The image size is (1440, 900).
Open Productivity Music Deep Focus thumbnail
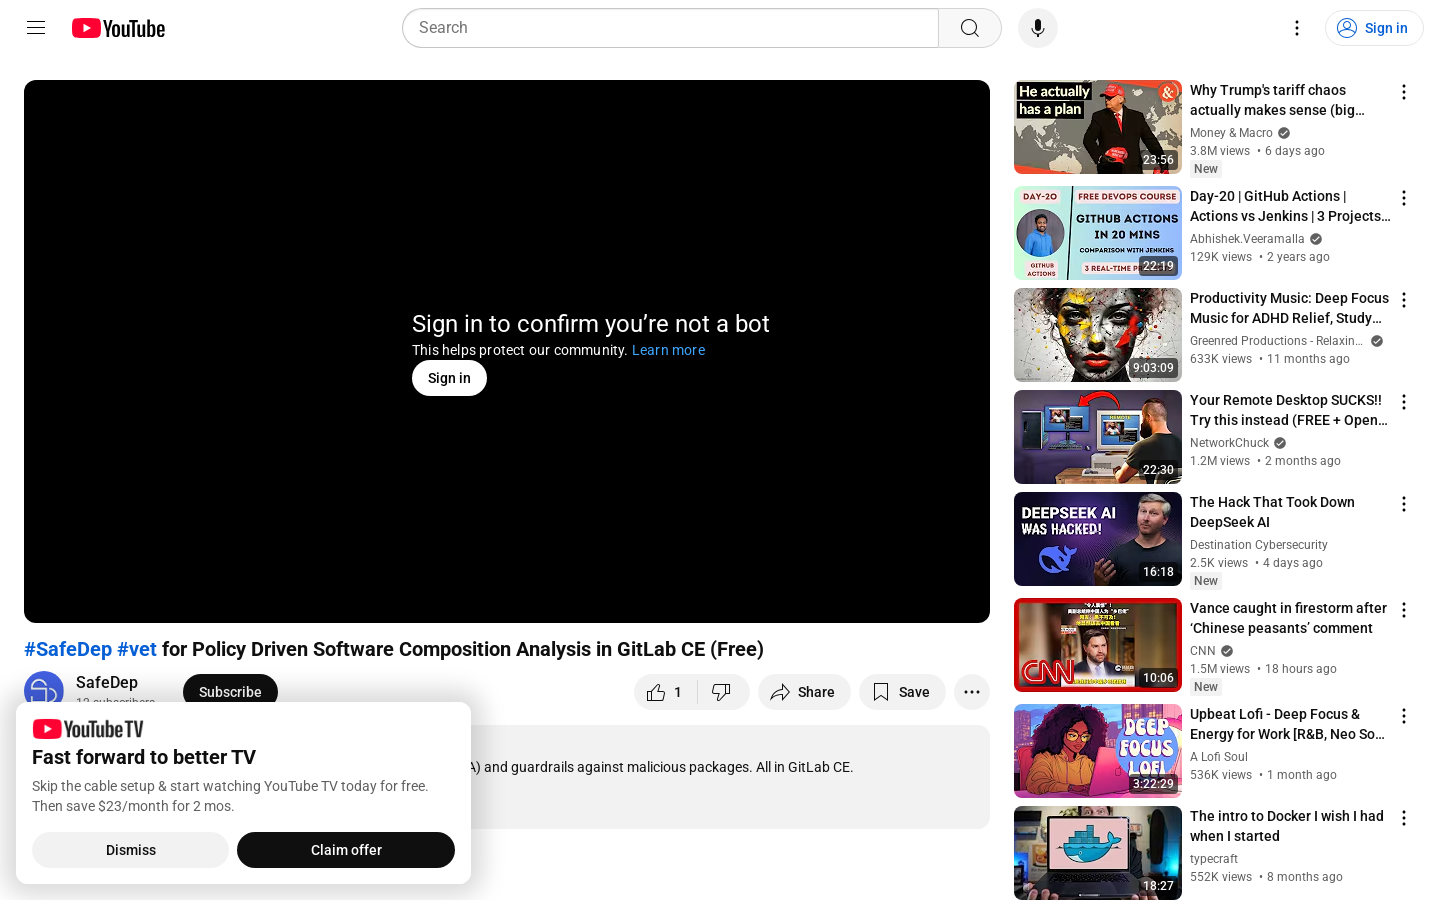point(1098,335)
